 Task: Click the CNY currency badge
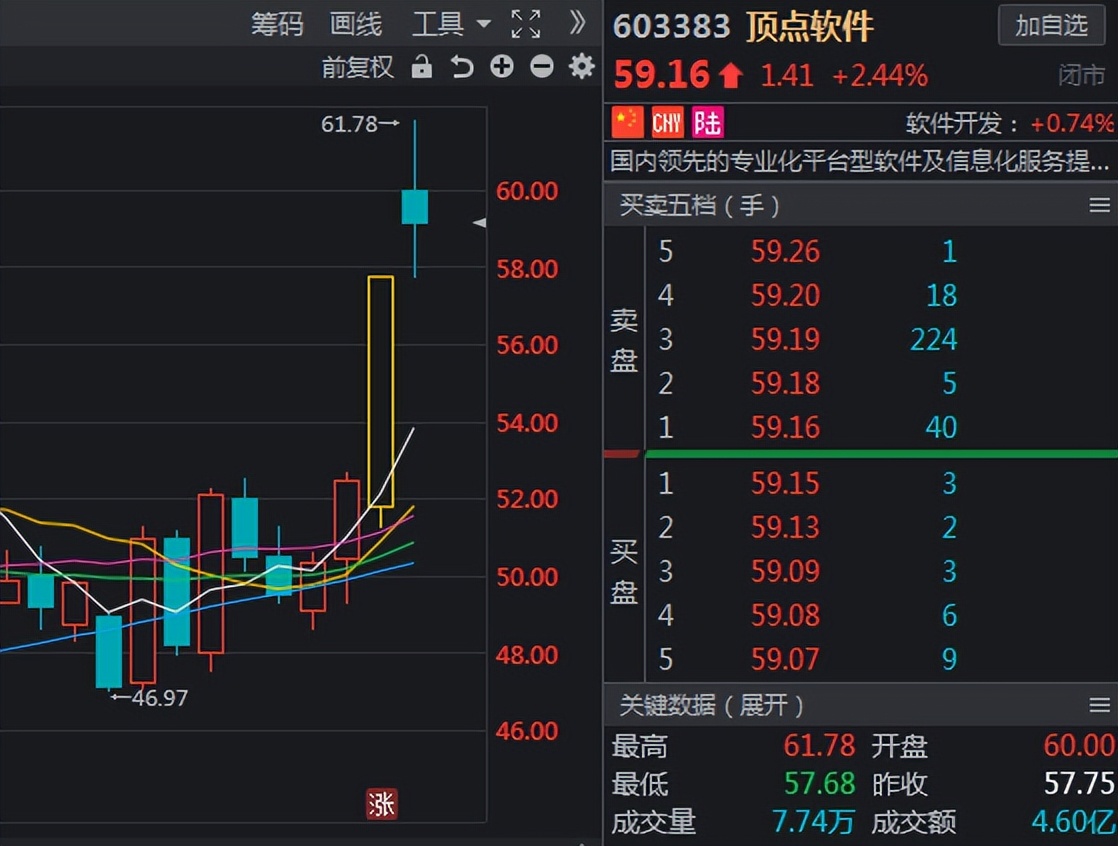pos(667,123)
